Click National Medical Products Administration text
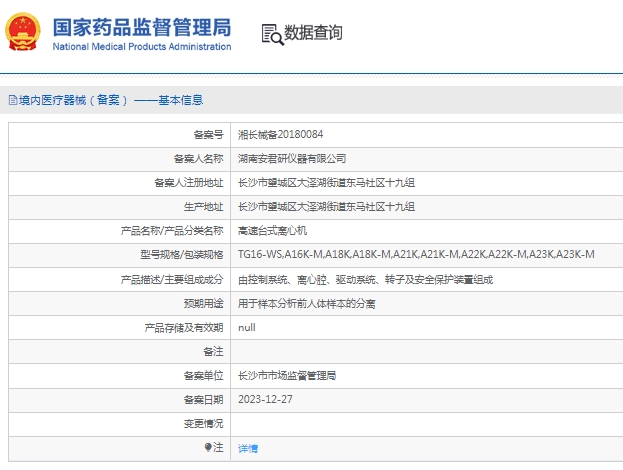The width and height of the screenshot is (623, 470). click(x=142, y=46)
